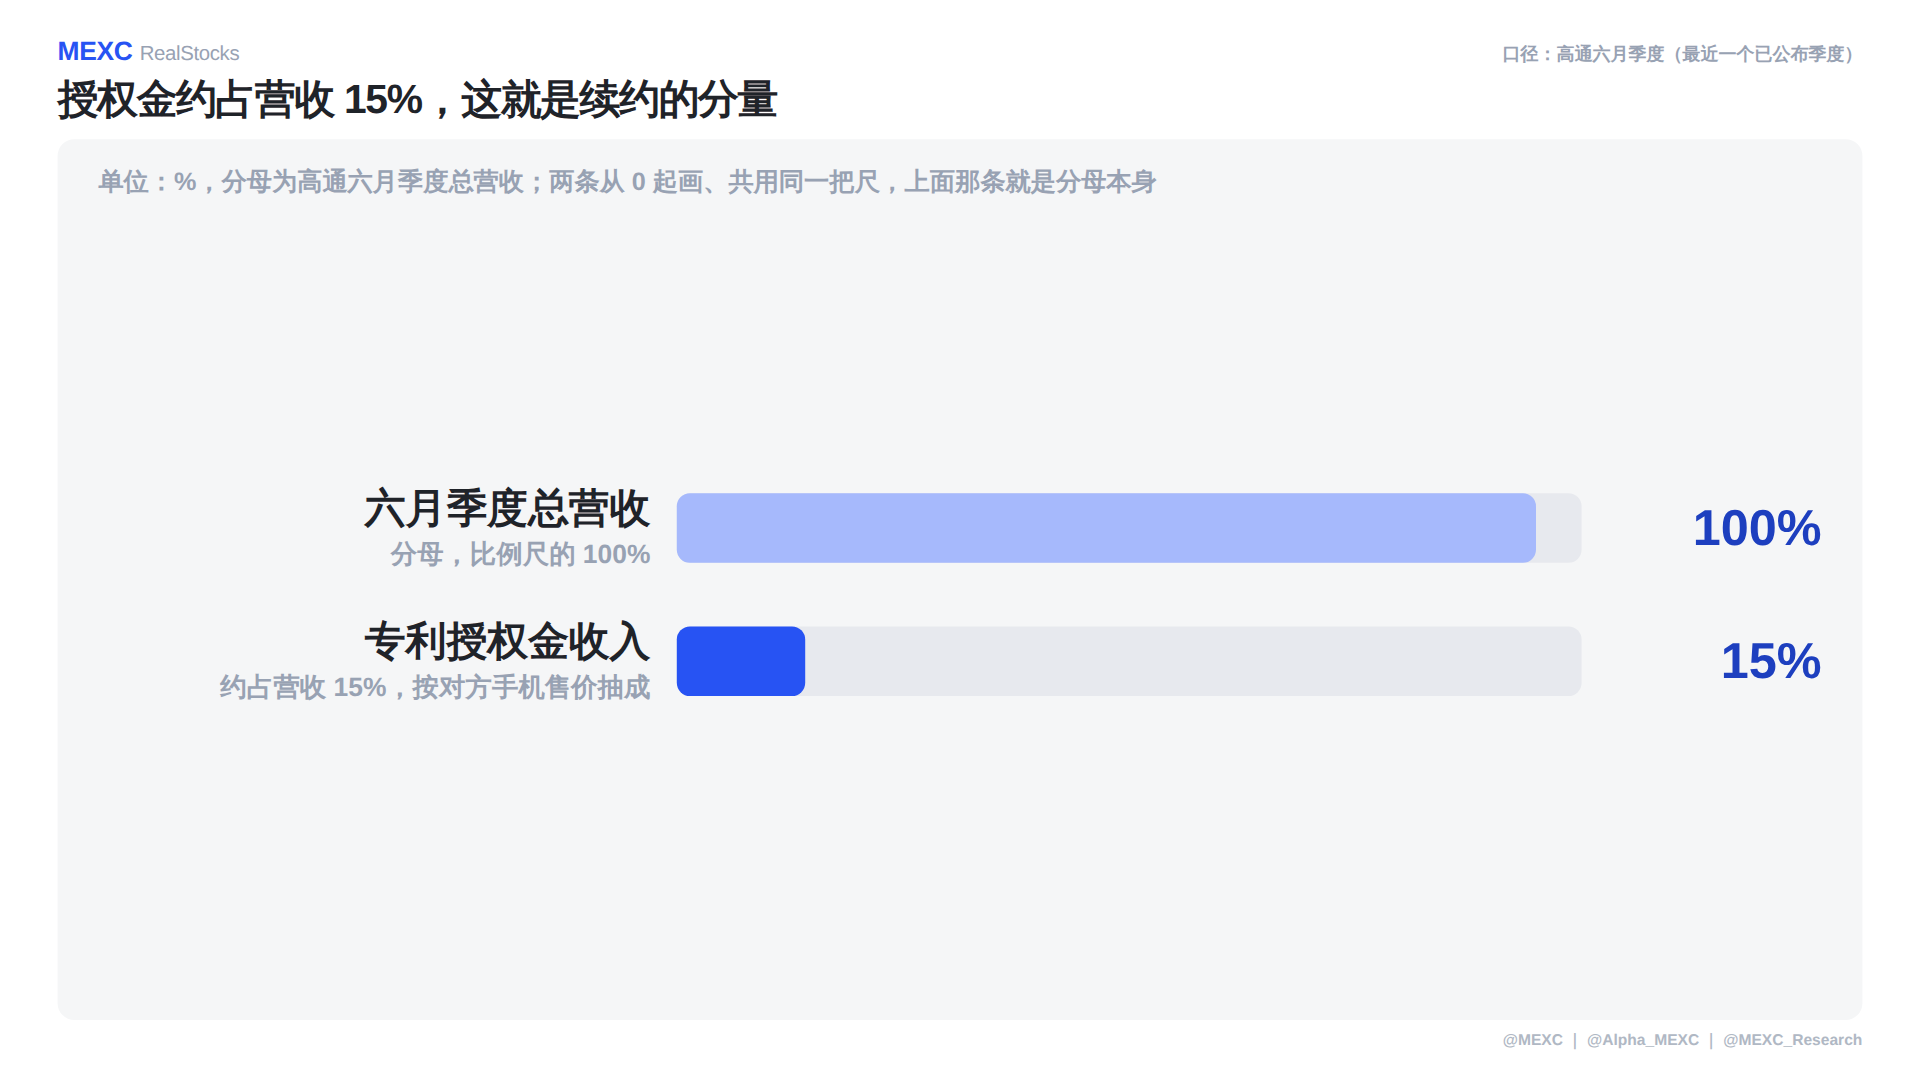Click the 续约的分量 part of the title
Image resolution: width=1920 pixels, height=1080 pixels.
[x=678, y=100]
